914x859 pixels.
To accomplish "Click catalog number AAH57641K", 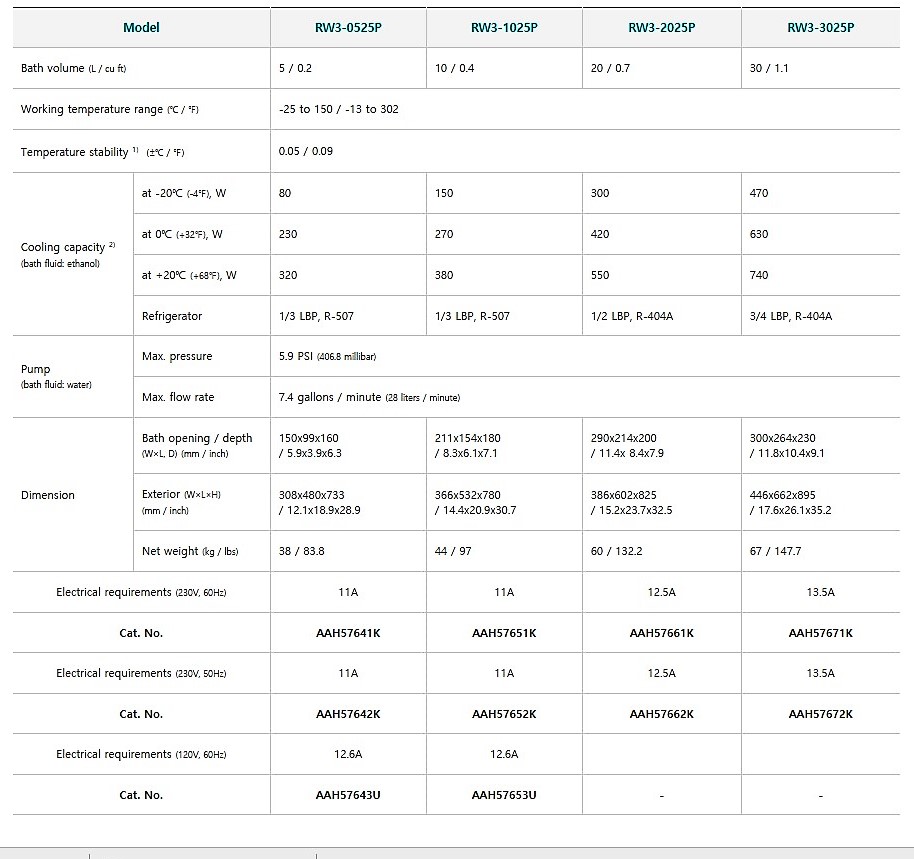I will click(x=347, y=633).
